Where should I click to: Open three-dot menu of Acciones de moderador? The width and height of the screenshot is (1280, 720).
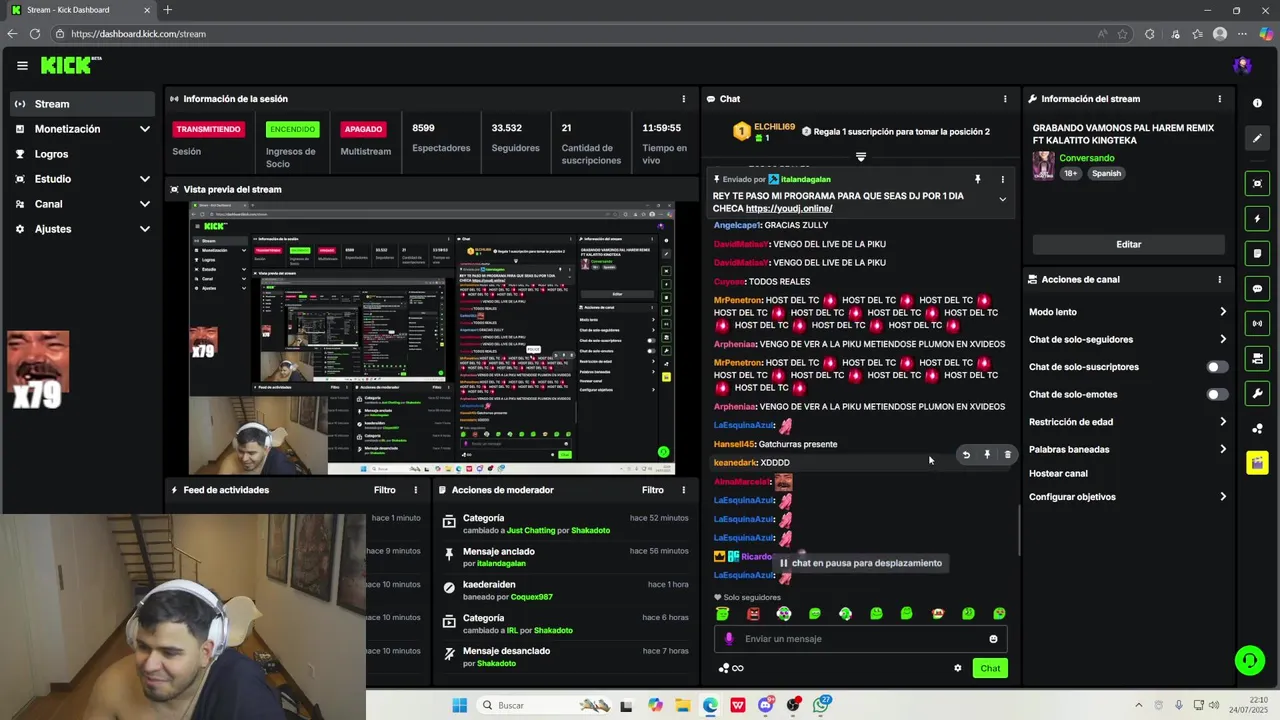coord(684,490)
